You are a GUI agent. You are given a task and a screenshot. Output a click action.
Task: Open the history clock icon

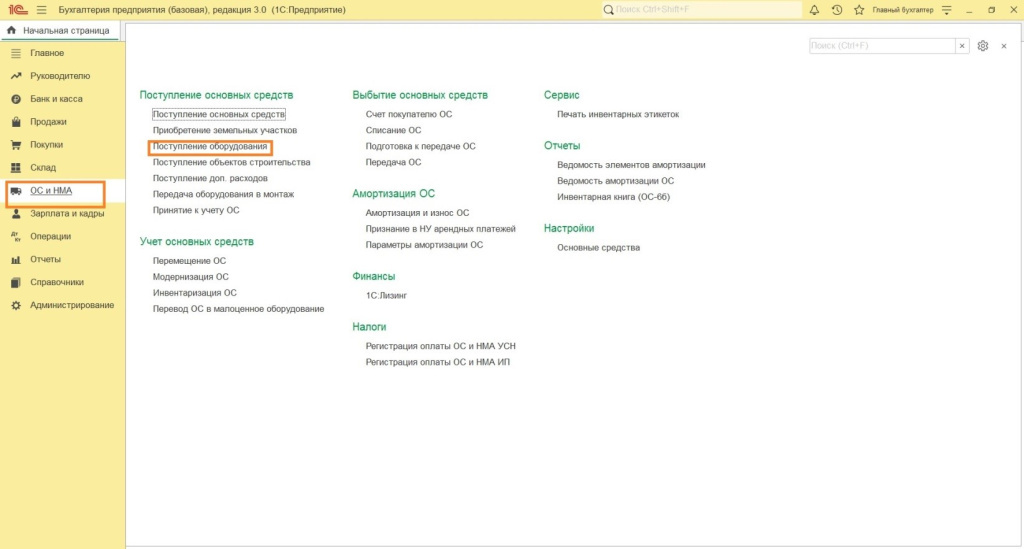point(836,9)
